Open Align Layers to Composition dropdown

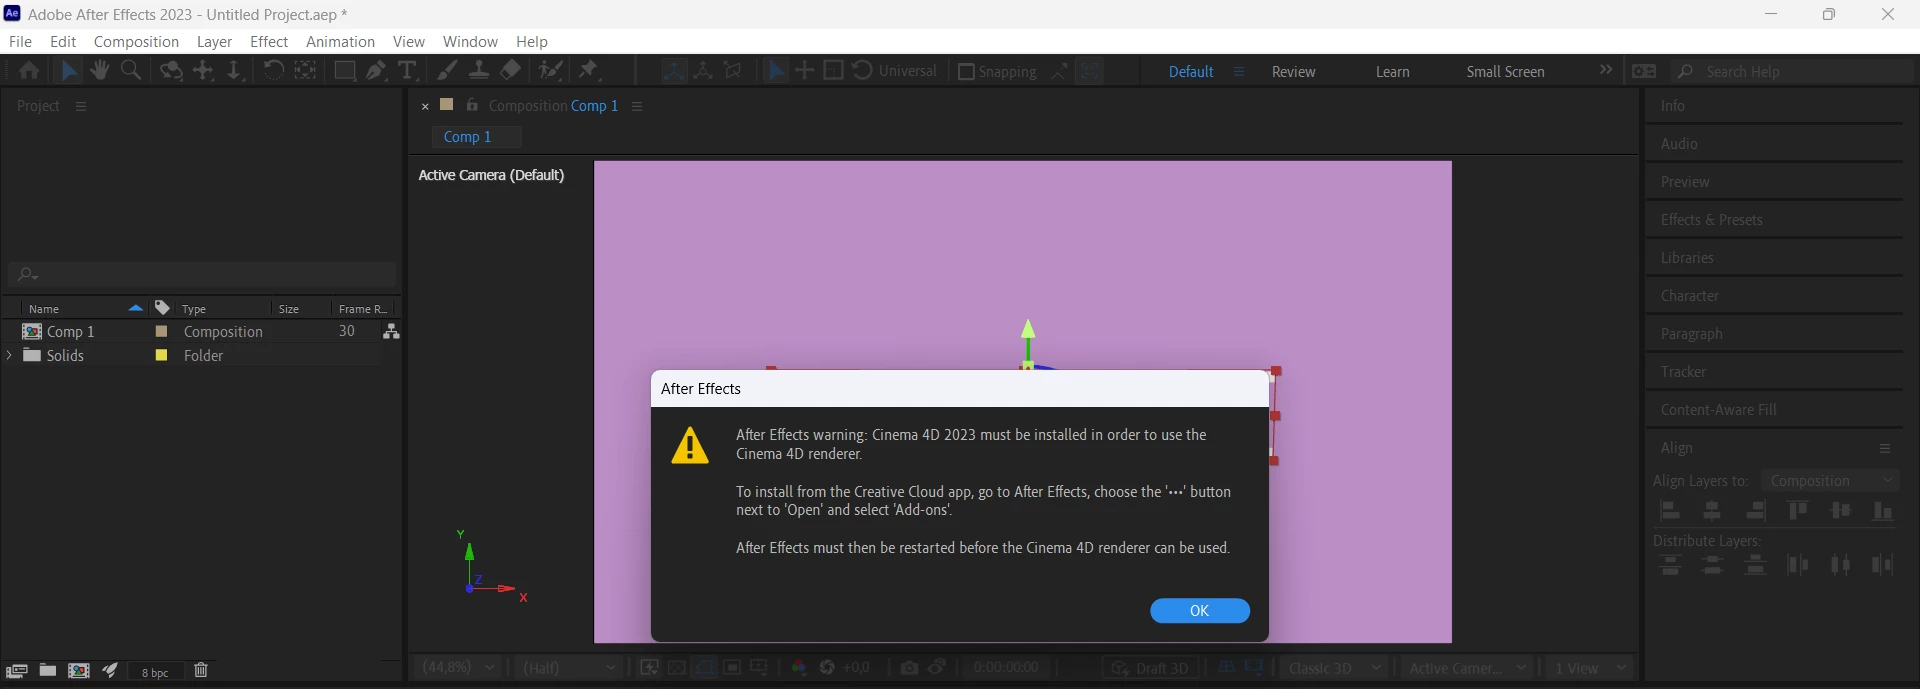point(1829,481)
